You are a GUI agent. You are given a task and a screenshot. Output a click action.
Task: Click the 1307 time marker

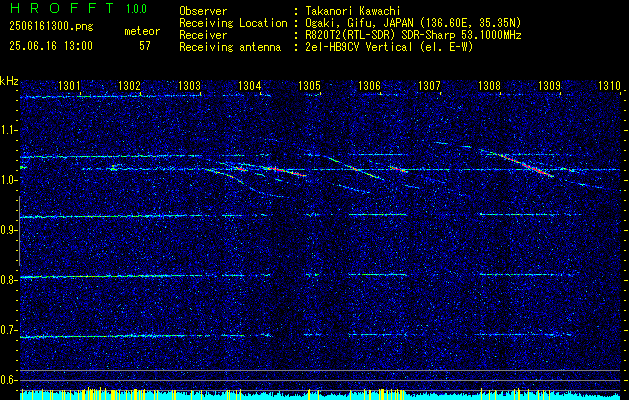coord(429,85)
